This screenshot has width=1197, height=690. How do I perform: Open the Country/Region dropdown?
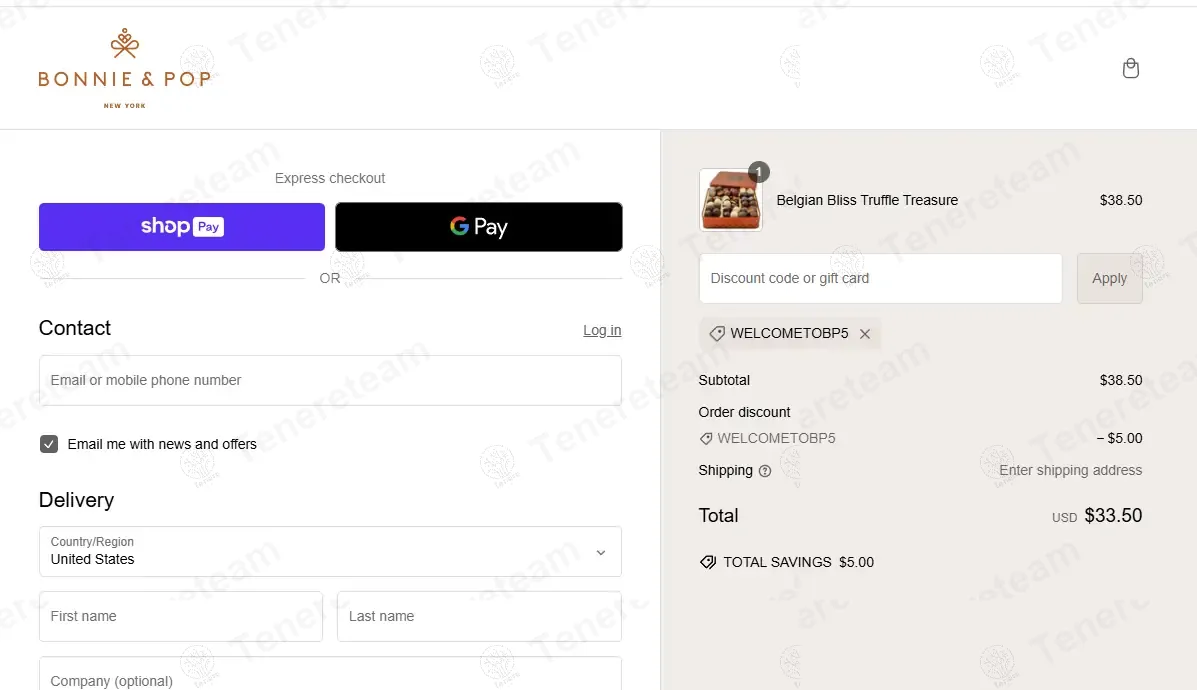coord(330,552)
